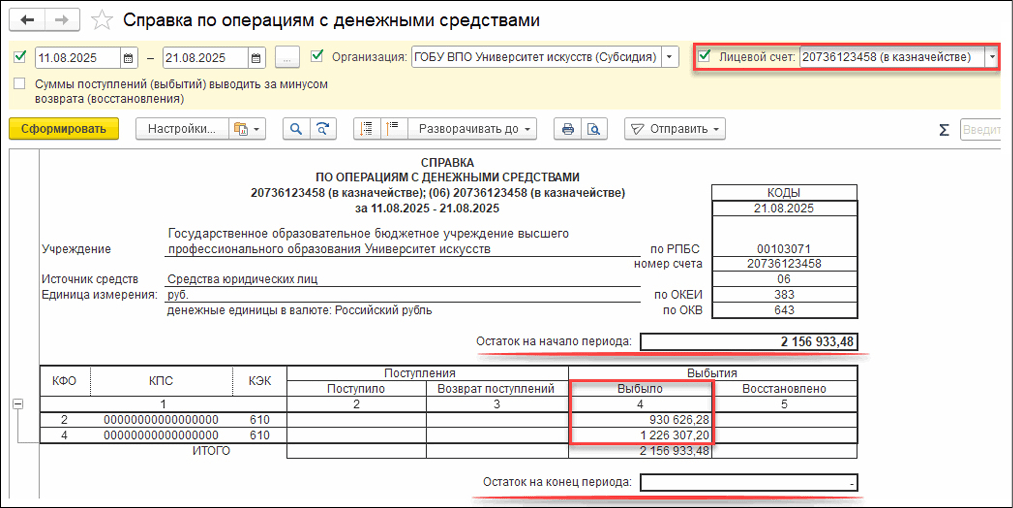This screenshot has height=508, width=1013.
Task: Open the 'Разворачивать до' dropdown
Action: pos(474,129)
